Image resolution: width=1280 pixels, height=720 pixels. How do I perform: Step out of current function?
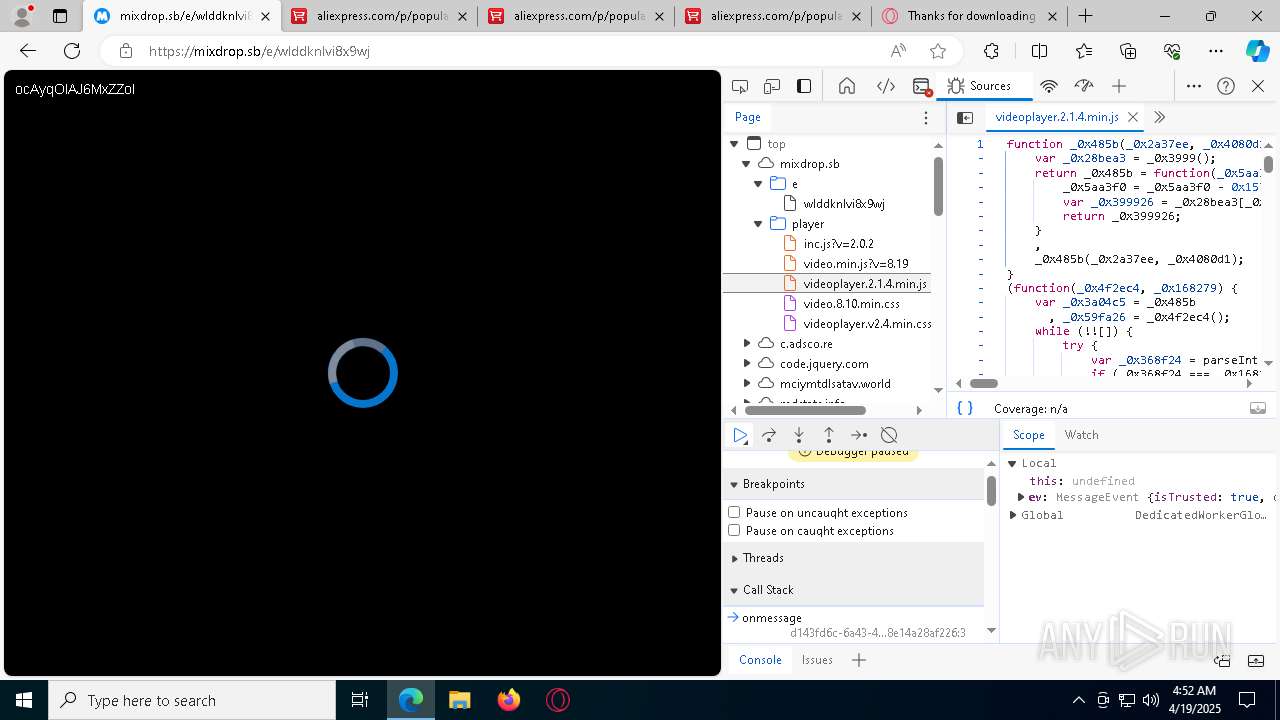829,435
